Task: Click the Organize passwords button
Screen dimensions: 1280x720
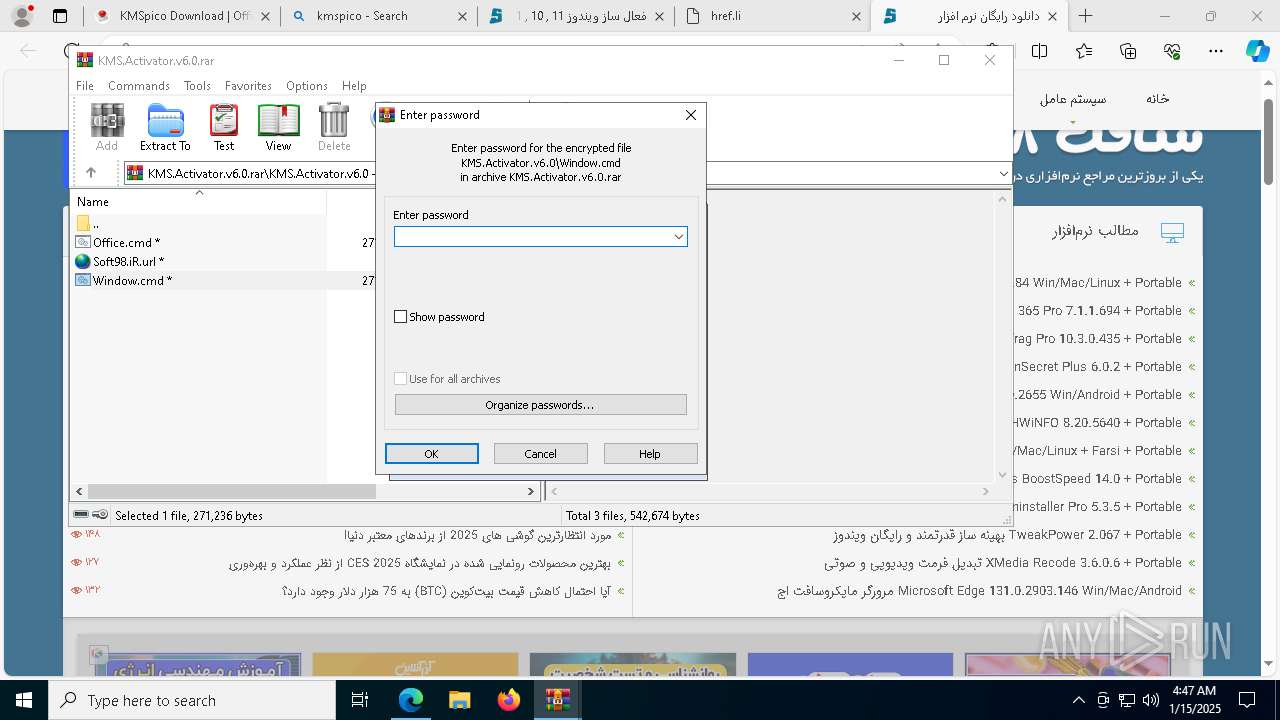Action: pyautogui.click(x=540, y=405)
